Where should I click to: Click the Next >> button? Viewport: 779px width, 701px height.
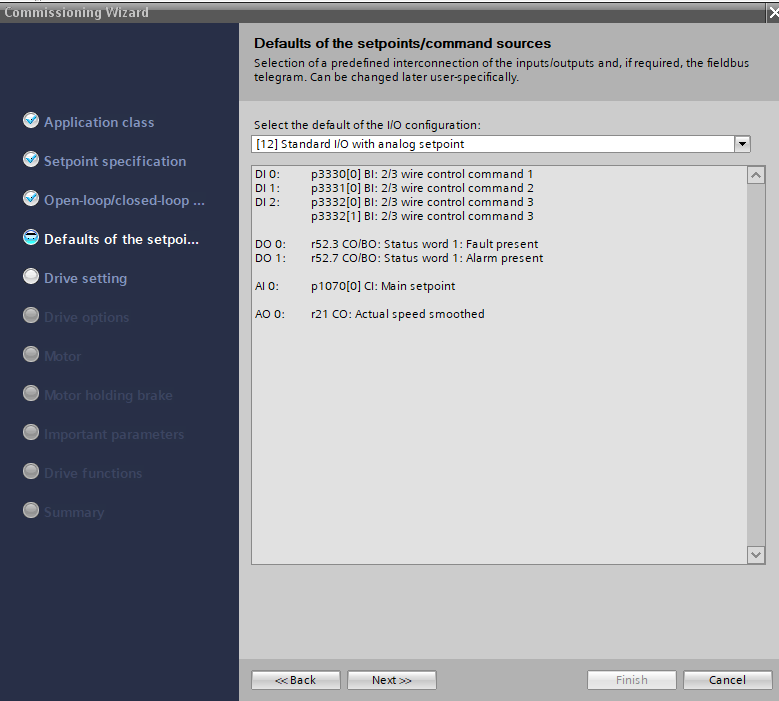(391, 680)
